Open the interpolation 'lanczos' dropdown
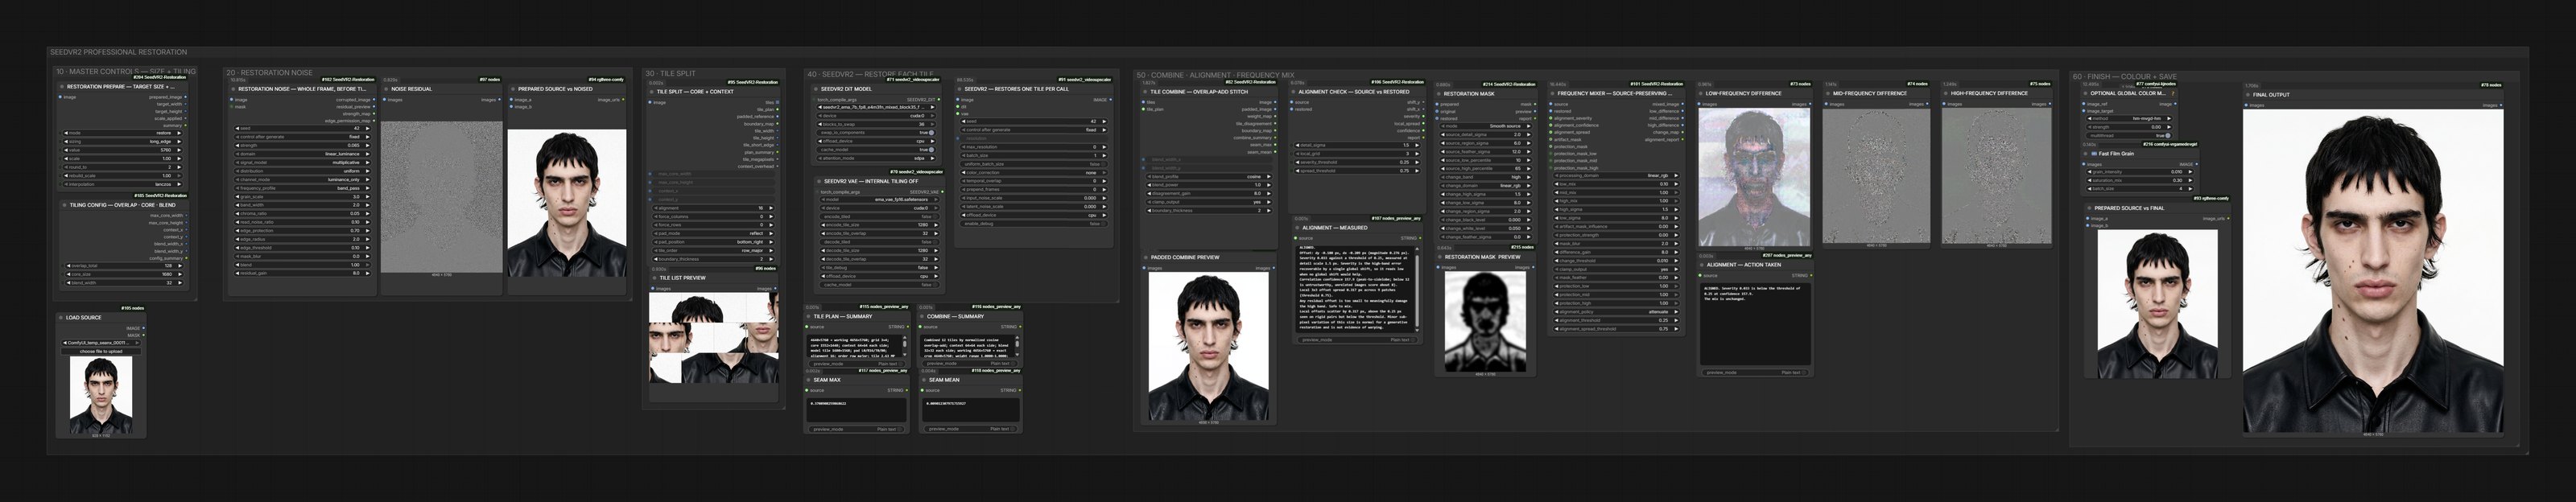Screen dimensions: 2576x502 click(124, 184)
